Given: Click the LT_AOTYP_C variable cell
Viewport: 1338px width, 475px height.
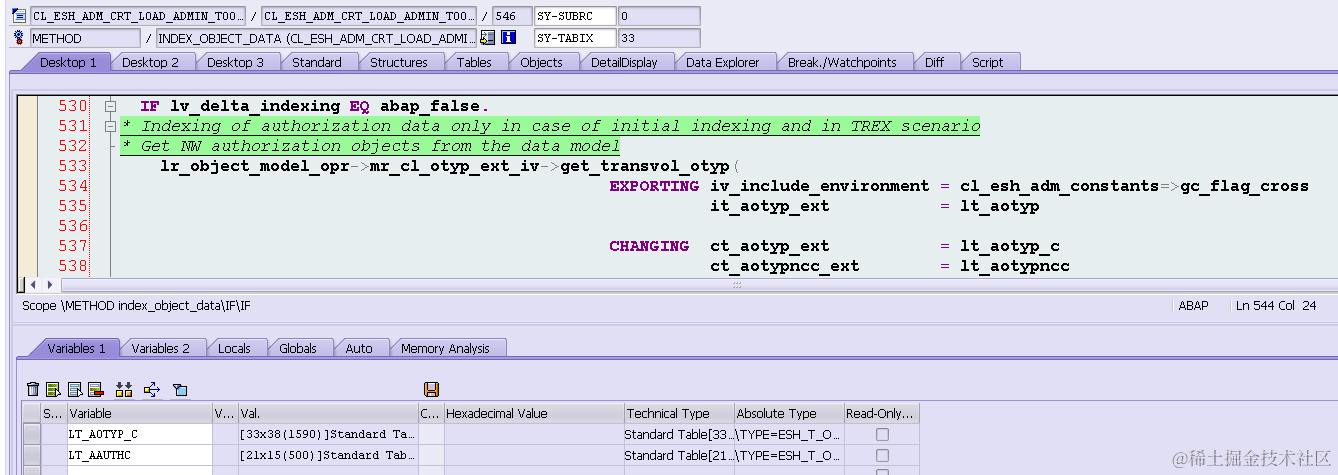Looking at the screenshot, I should pyautogui.click(x=139, y=434).
